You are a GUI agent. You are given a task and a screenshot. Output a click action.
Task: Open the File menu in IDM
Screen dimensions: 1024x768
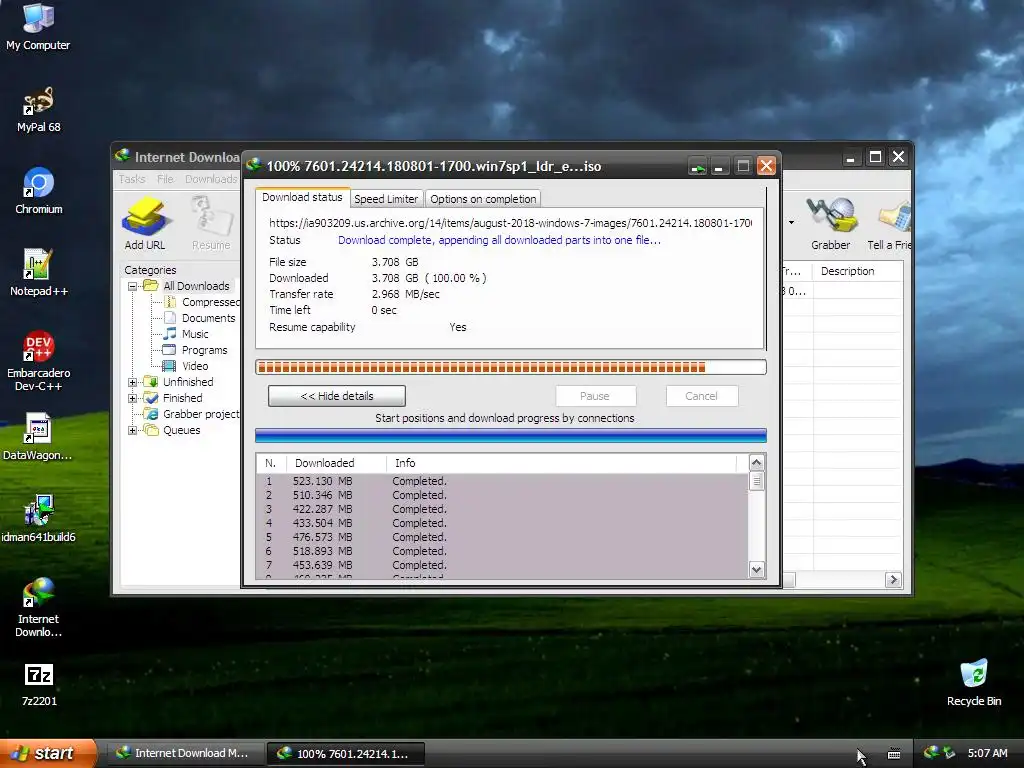pos(165,179)
